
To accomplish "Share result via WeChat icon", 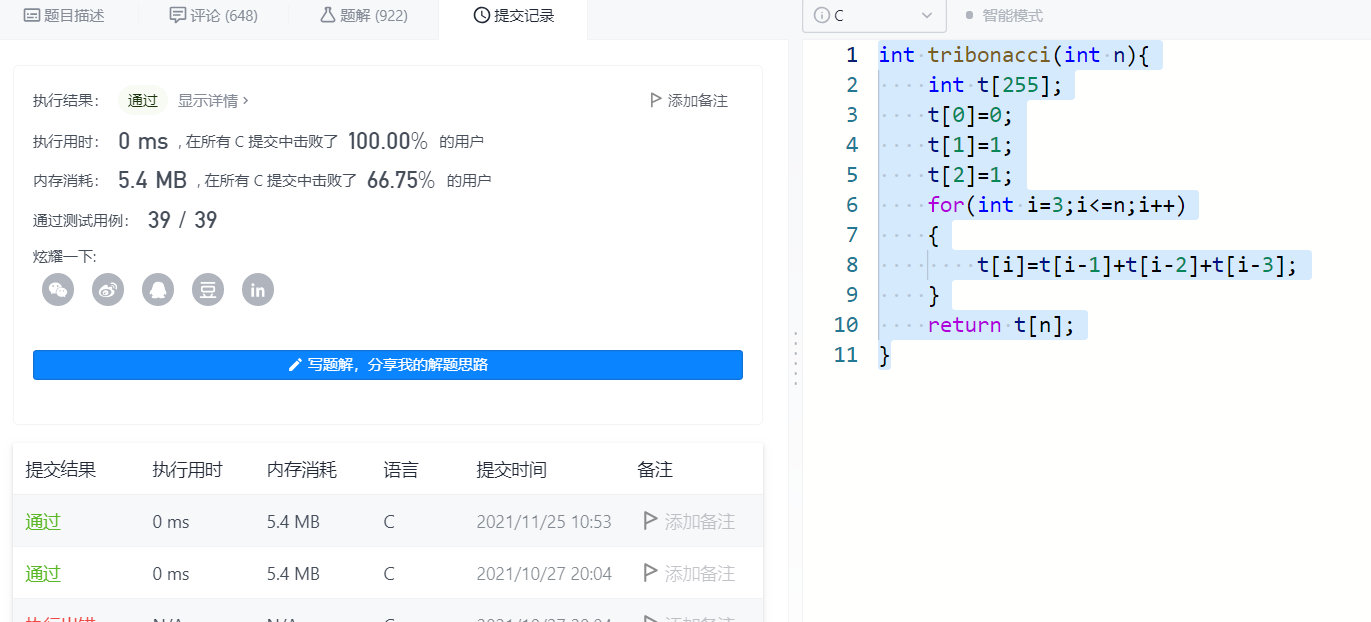I will [x=58, y=290].
